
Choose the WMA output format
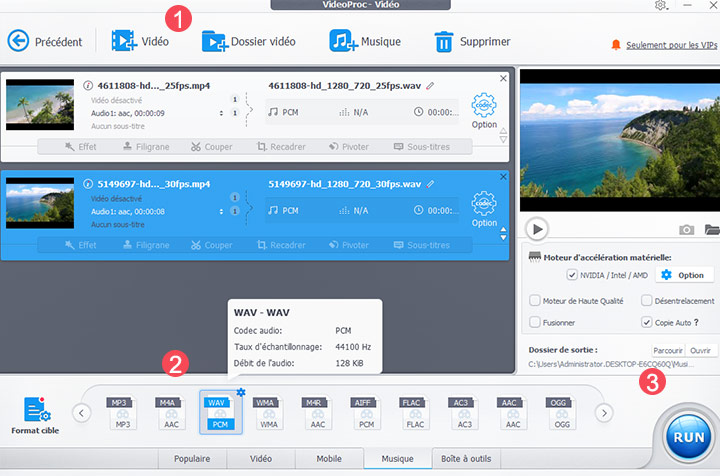(268, 413)
